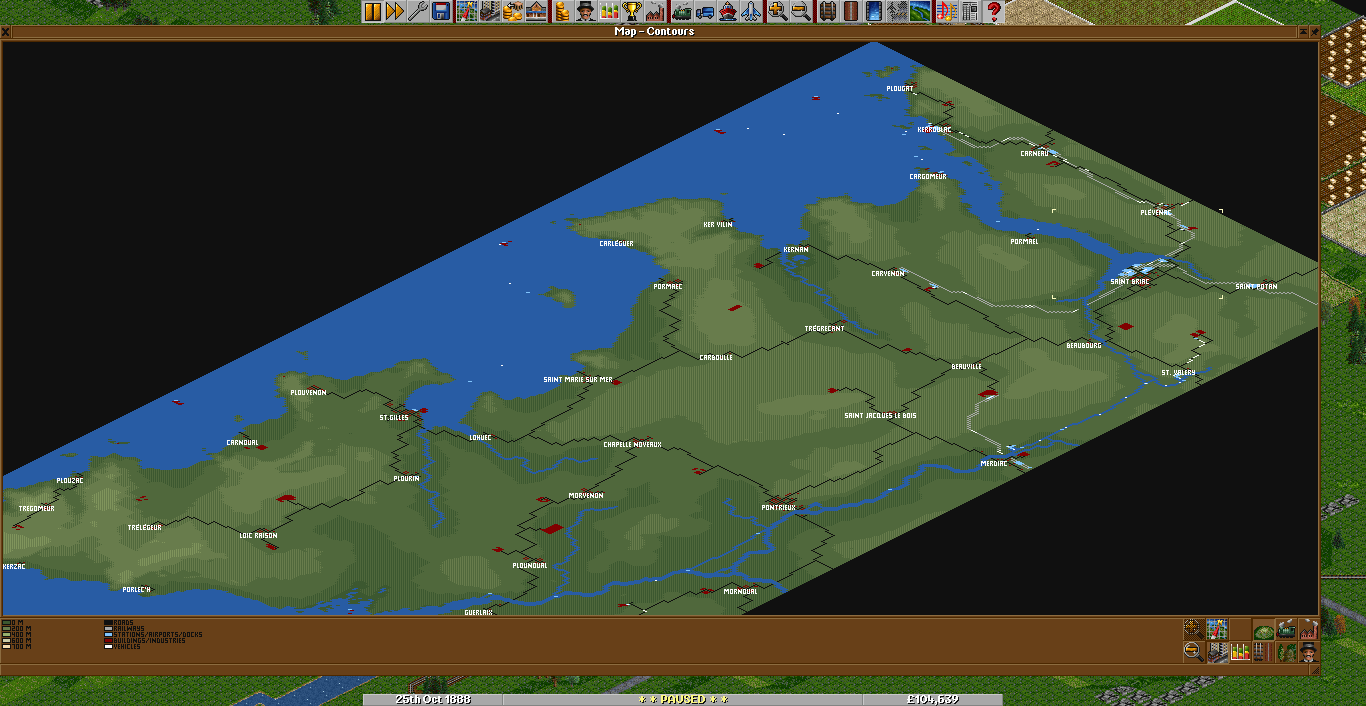Open the company station list

(x=535, y=11)
